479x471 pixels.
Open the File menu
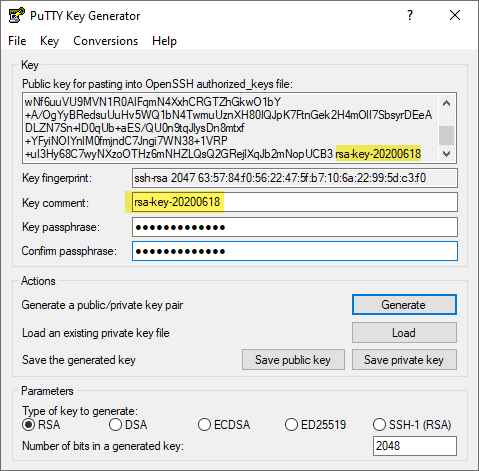(x=17, y=41)
